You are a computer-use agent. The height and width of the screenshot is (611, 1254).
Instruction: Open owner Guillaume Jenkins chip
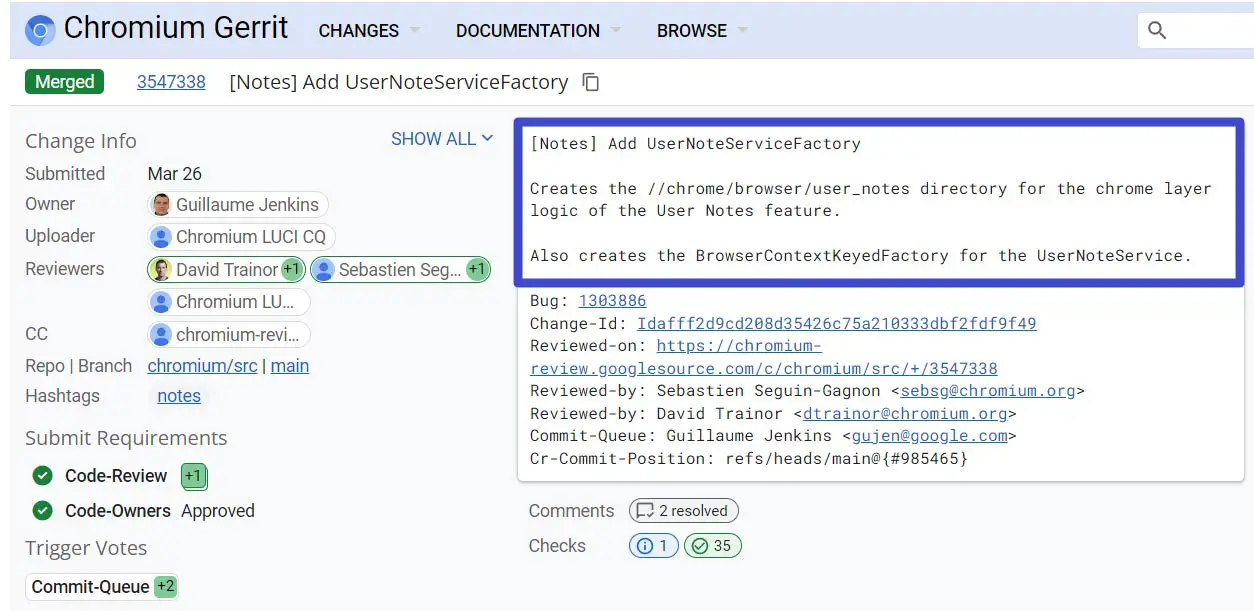pyautogui.click(x=238, y=205)
